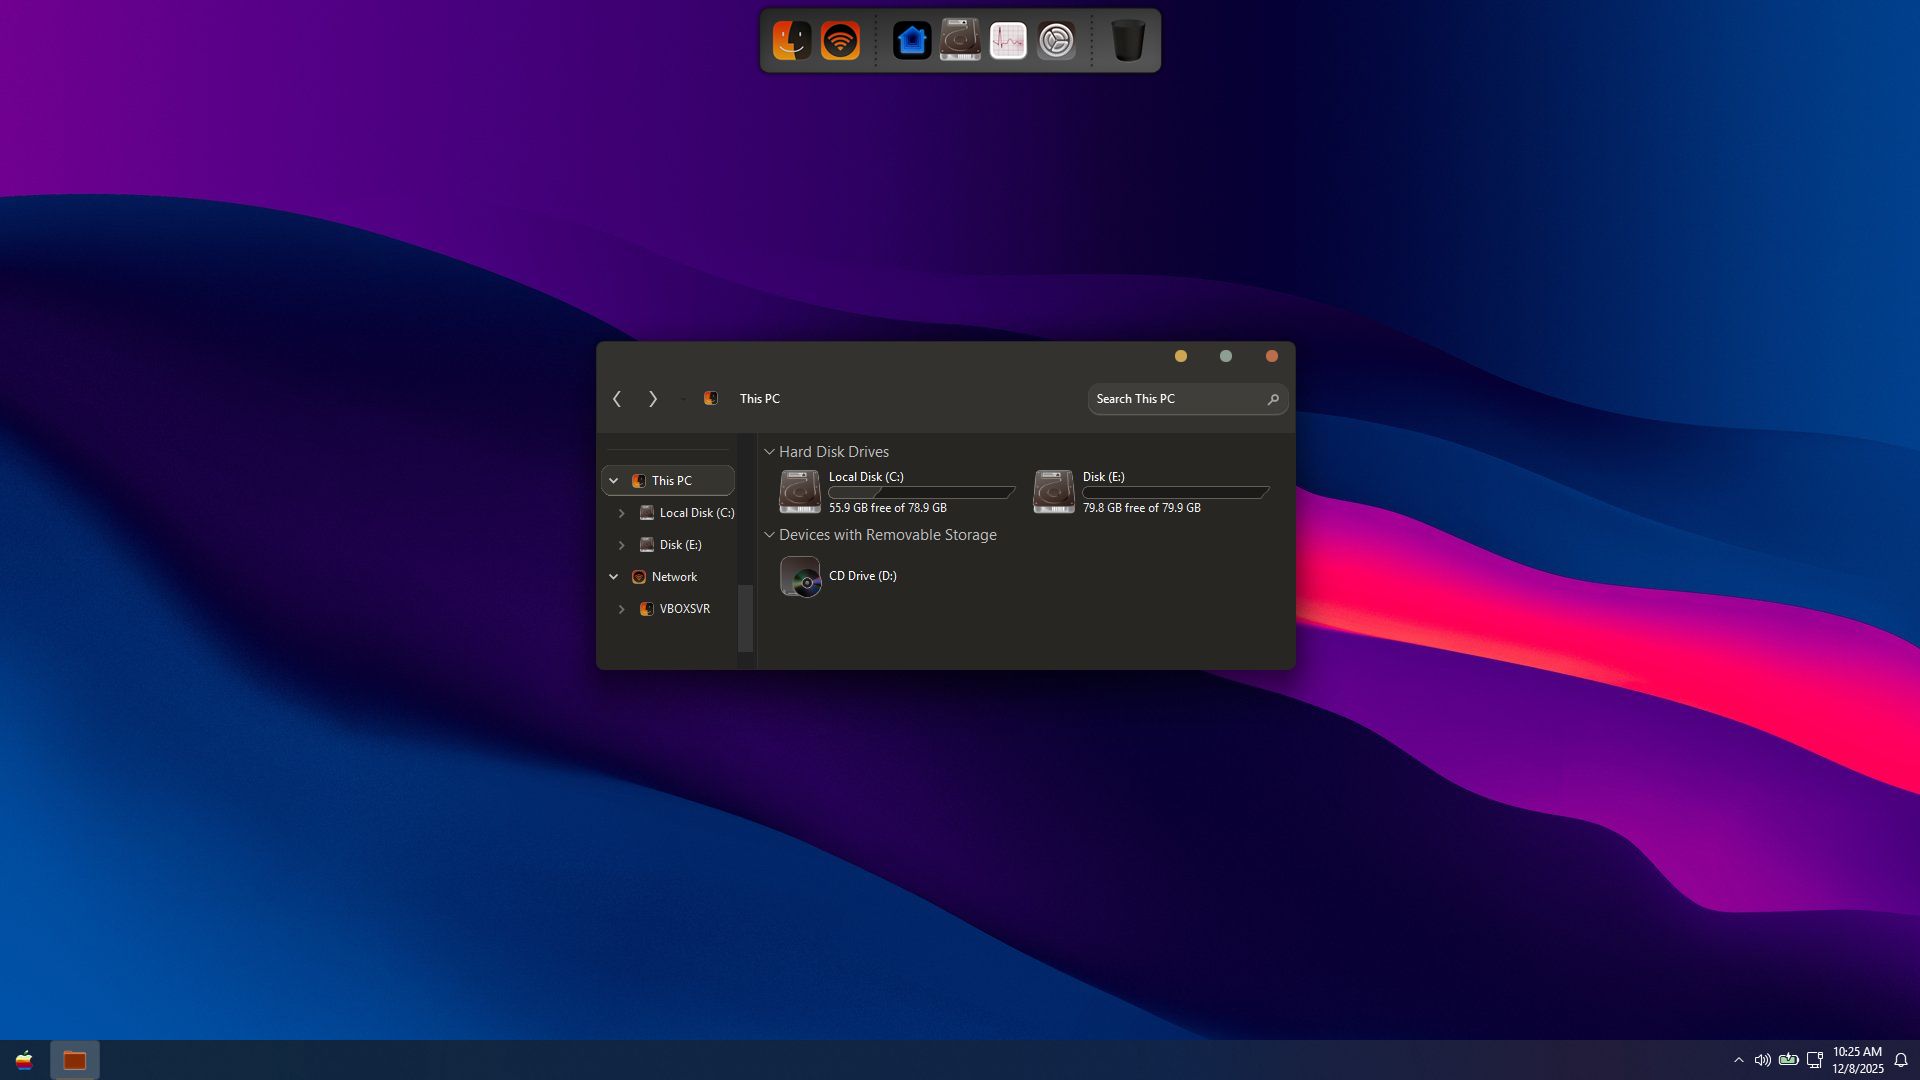Expand Local Disk (C:) in sidebar tree
Image resolution: width=1920 pixels, height=1080 pixels.
[x=621, y=513]
